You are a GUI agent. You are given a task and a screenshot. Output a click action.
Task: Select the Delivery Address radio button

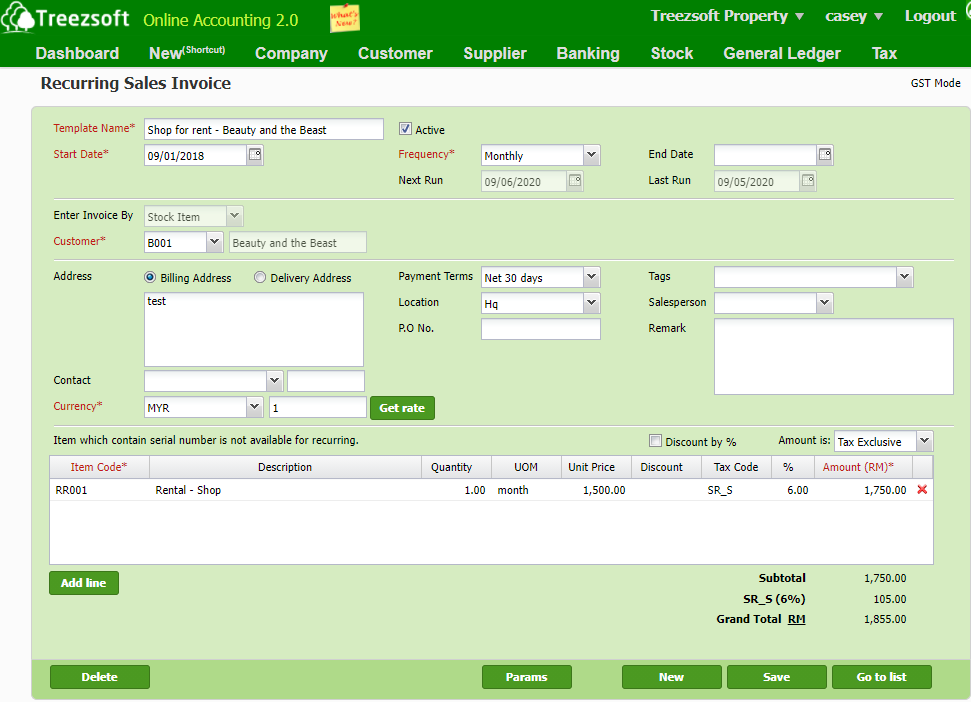point(259,277)
